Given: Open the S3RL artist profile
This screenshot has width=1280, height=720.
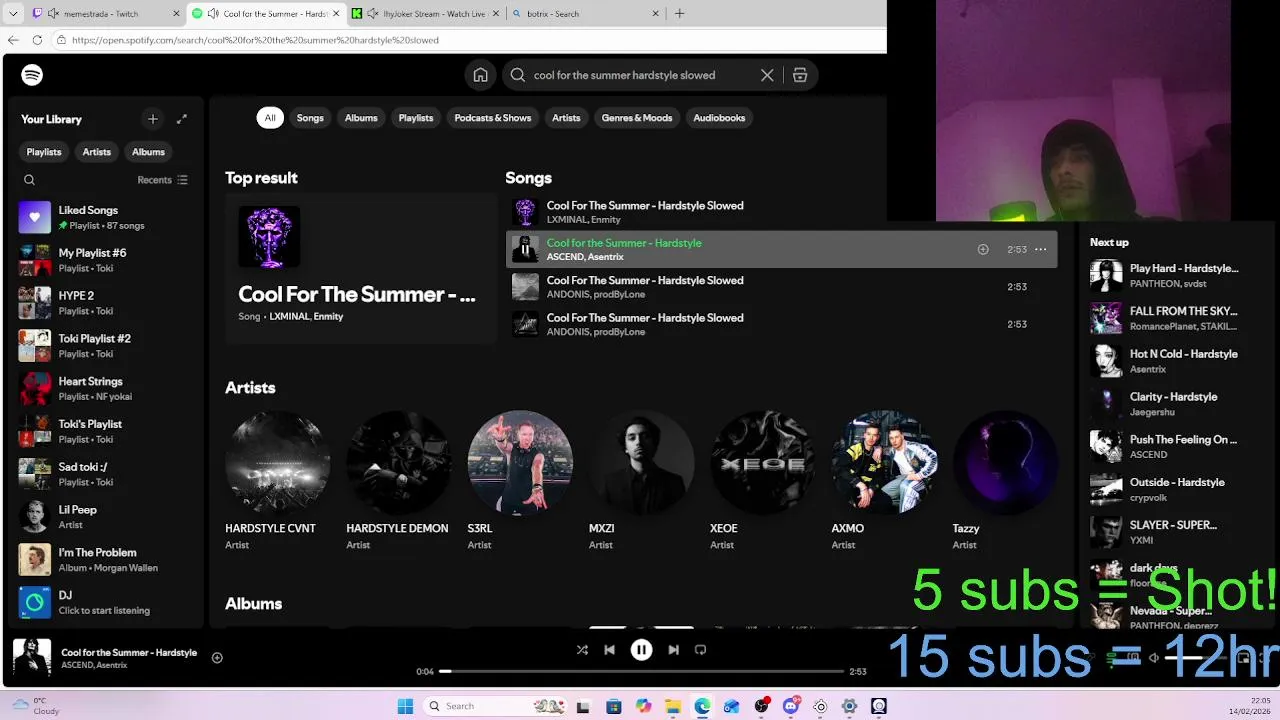Looking at the screenshot, I should click(520, 481).
